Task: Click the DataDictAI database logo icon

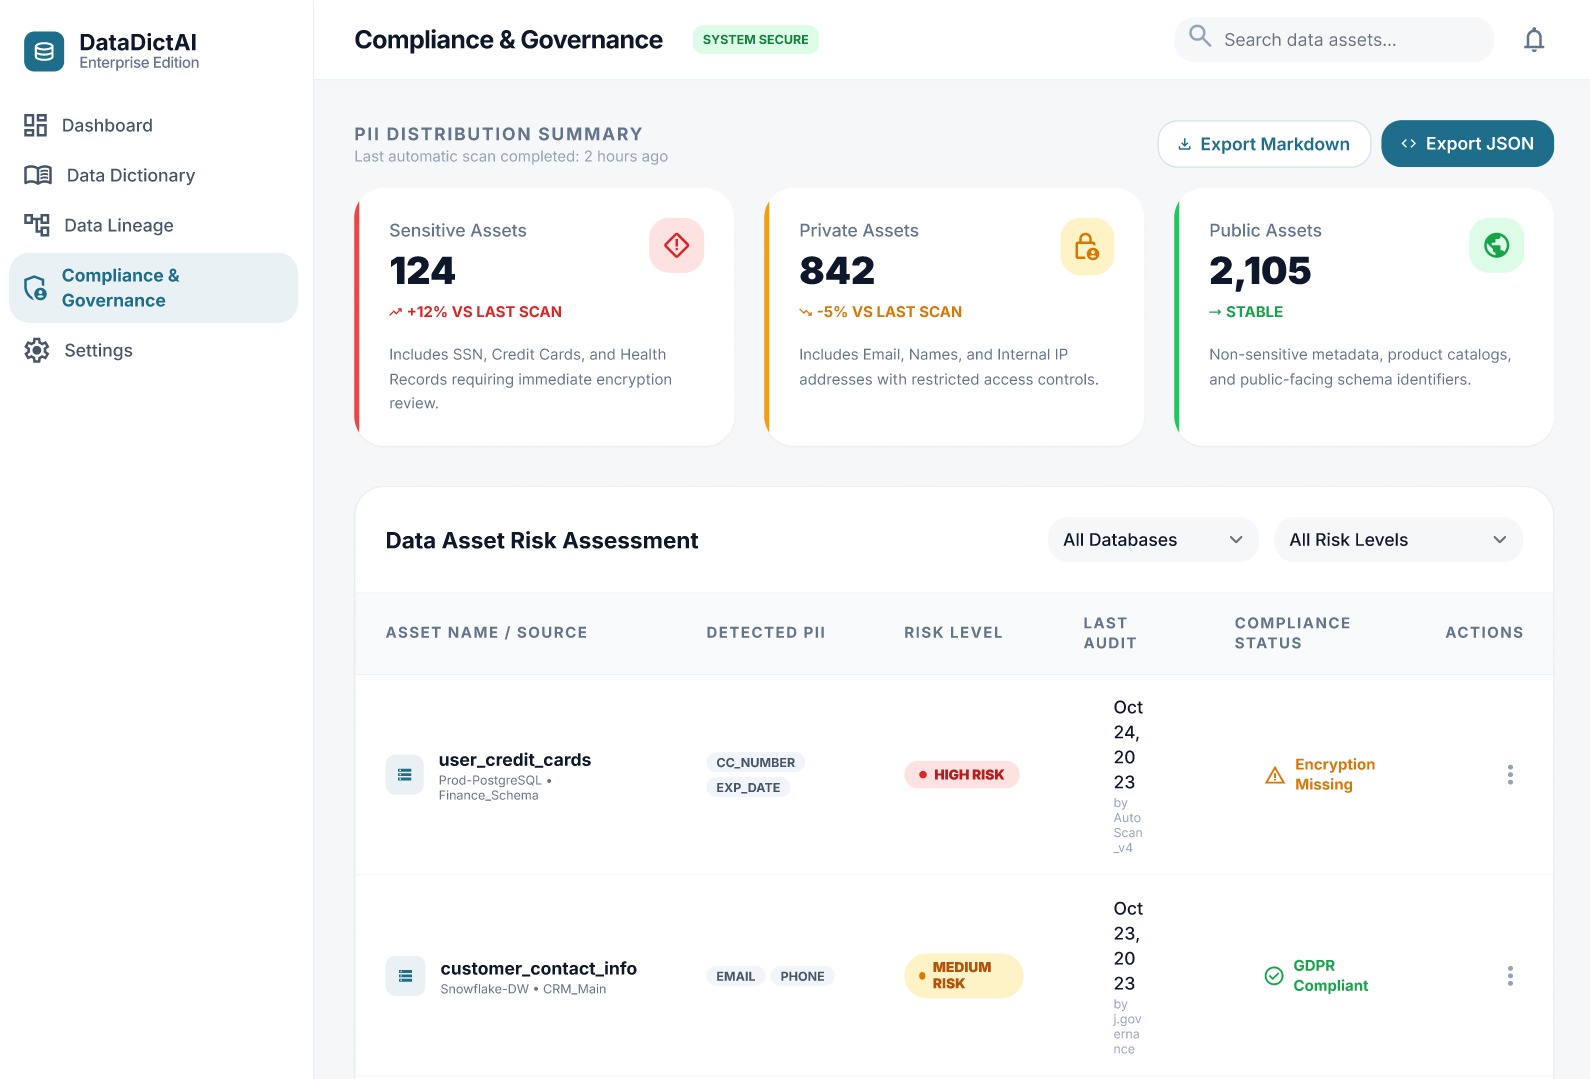Action: coord(44,52)
